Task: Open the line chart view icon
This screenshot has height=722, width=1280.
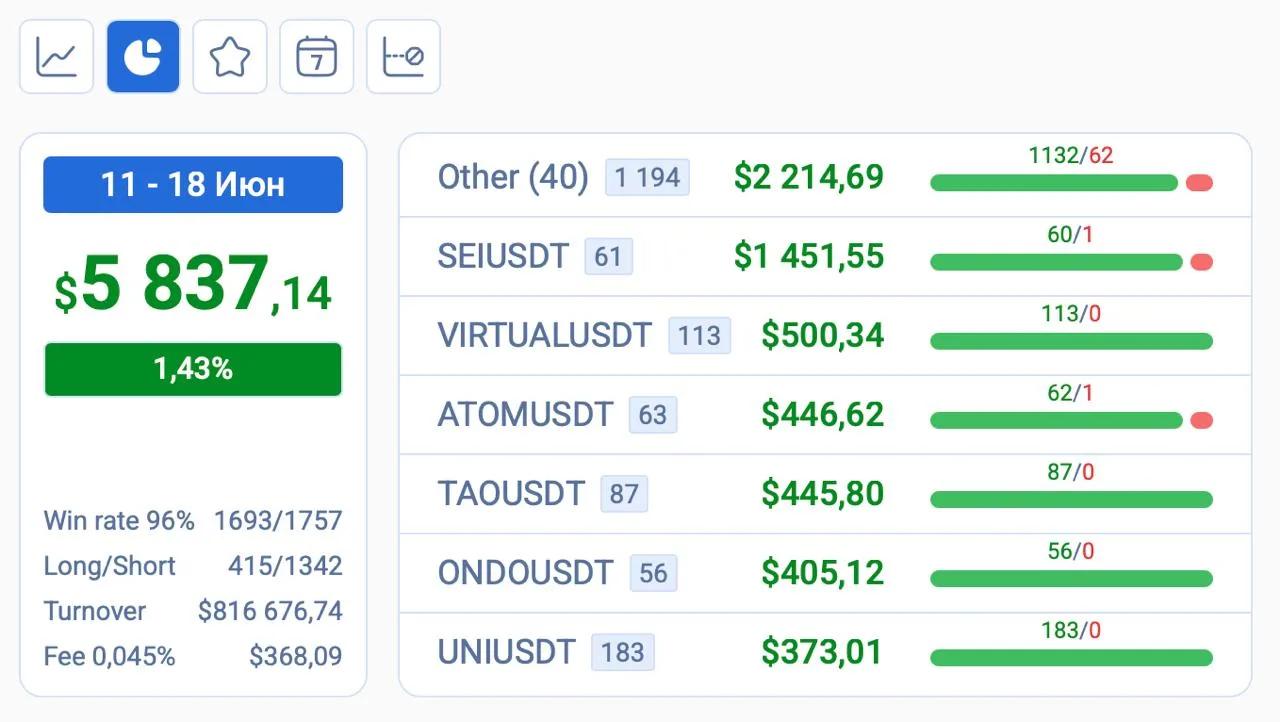Action: pyautogui.click(x=56, y=56)
